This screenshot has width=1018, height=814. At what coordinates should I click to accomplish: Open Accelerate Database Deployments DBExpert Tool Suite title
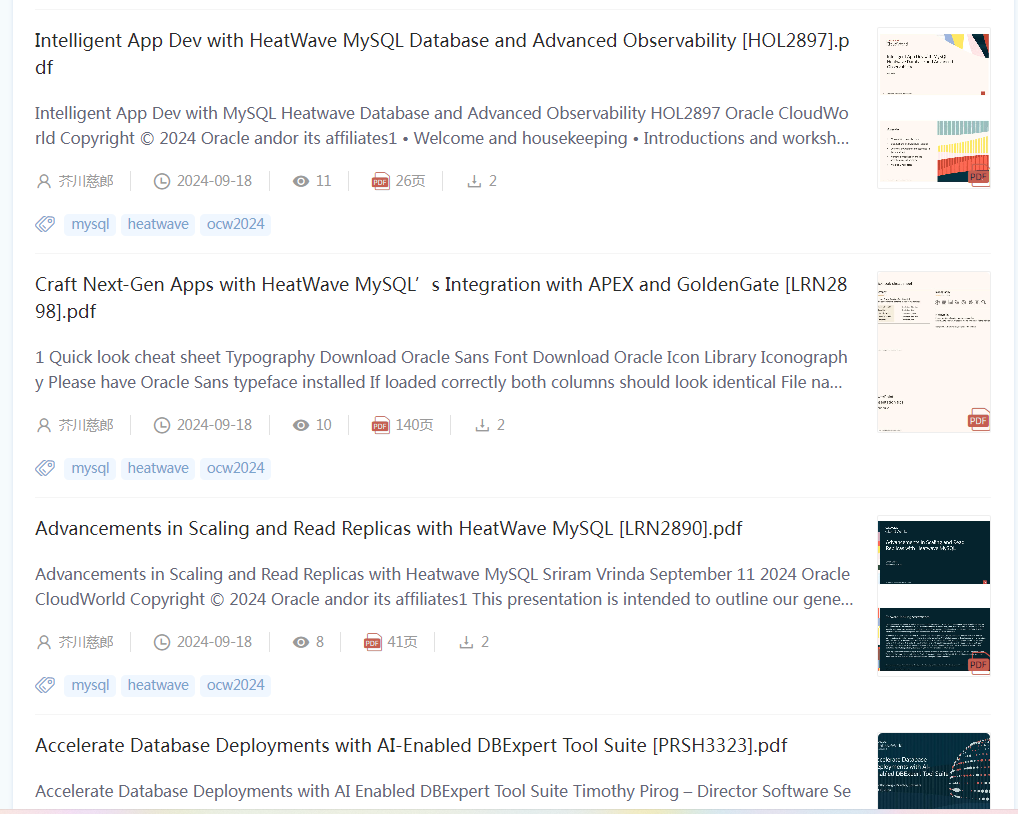point(411,745)
